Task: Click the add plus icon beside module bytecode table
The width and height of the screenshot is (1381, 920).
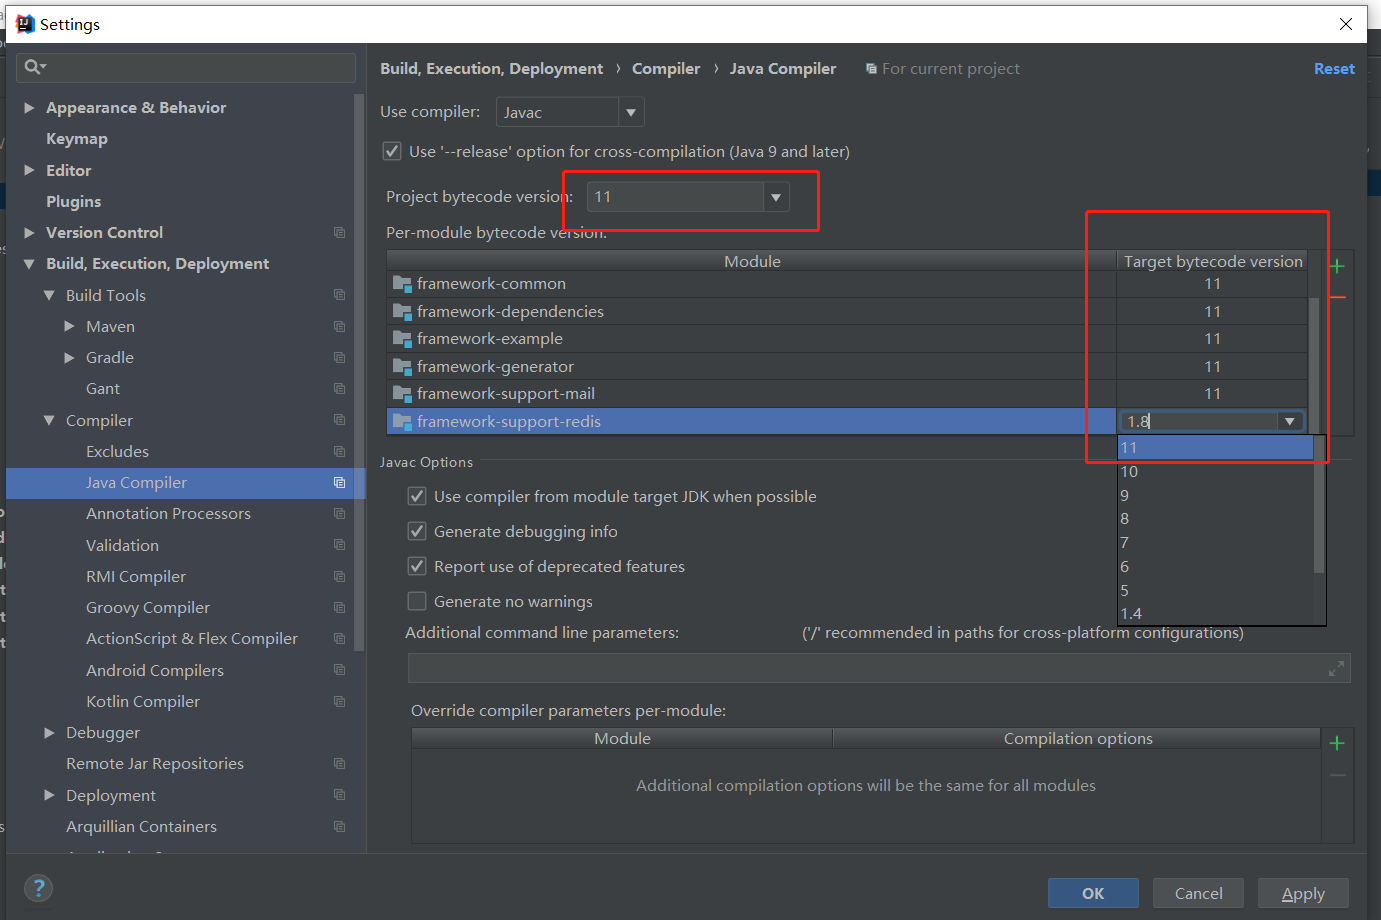Action: pos(1337,266)
